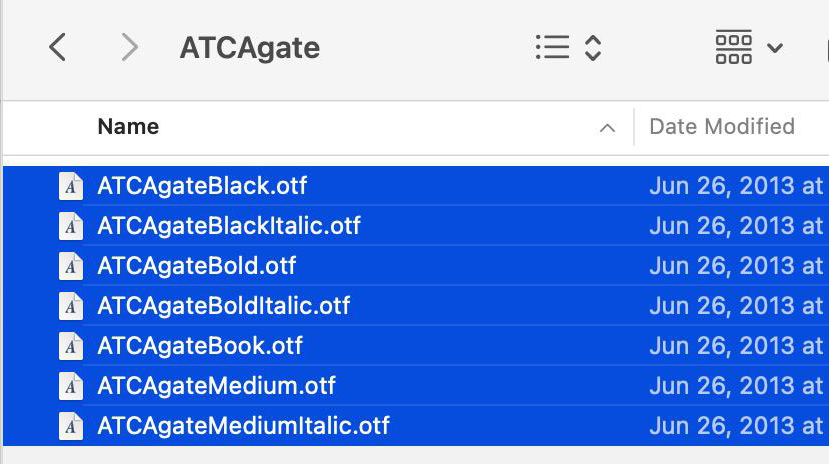This screenshot has width=829, height=464.
Task: Click the column divider before Date Modified
Action: point(634,127)
